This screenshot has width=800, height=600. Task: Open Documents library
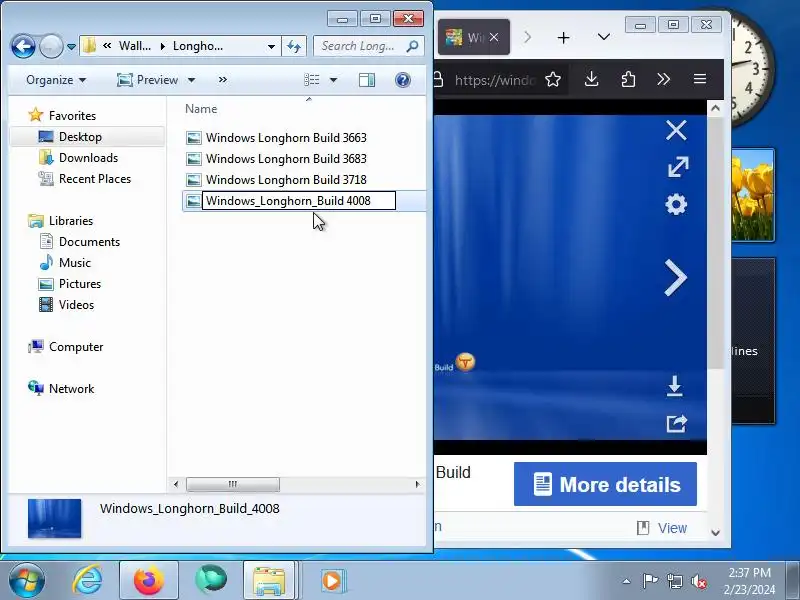[89, 242]
